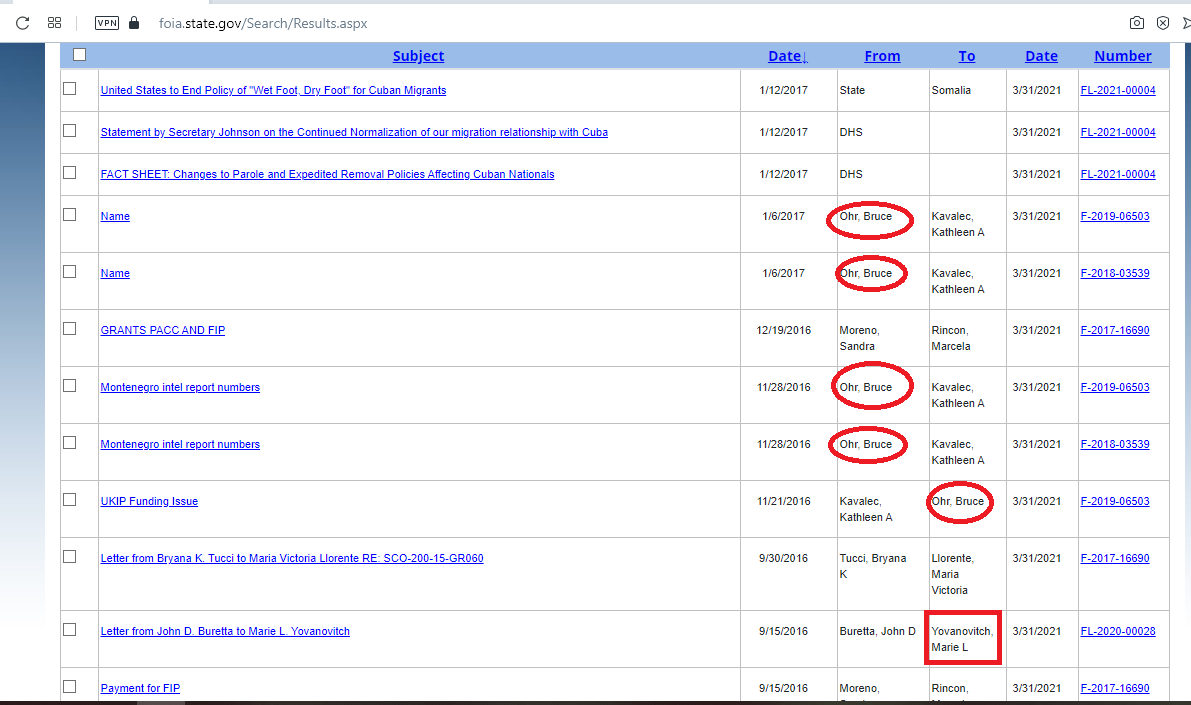Open F-2019-06503 link in UKIP Funding row
The height and width of the screenshot is (705, 1191).
[1114, 501]
